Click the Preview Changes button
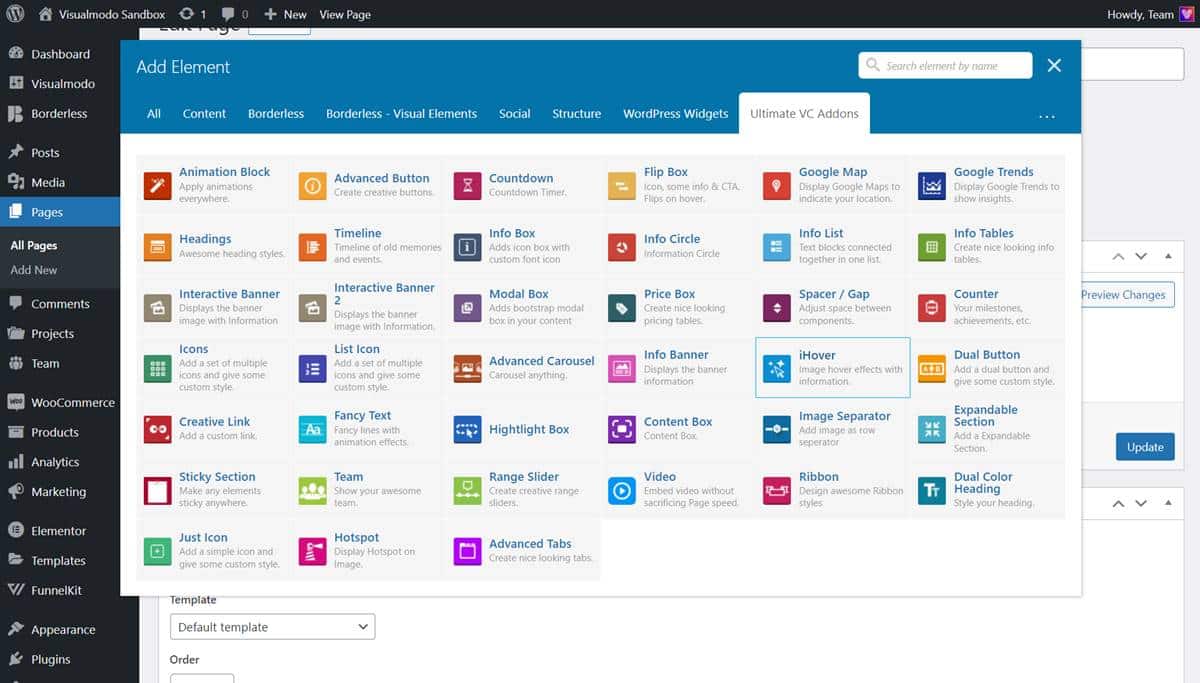The height and width of the screenshot is (683, 1200). 1123,295
